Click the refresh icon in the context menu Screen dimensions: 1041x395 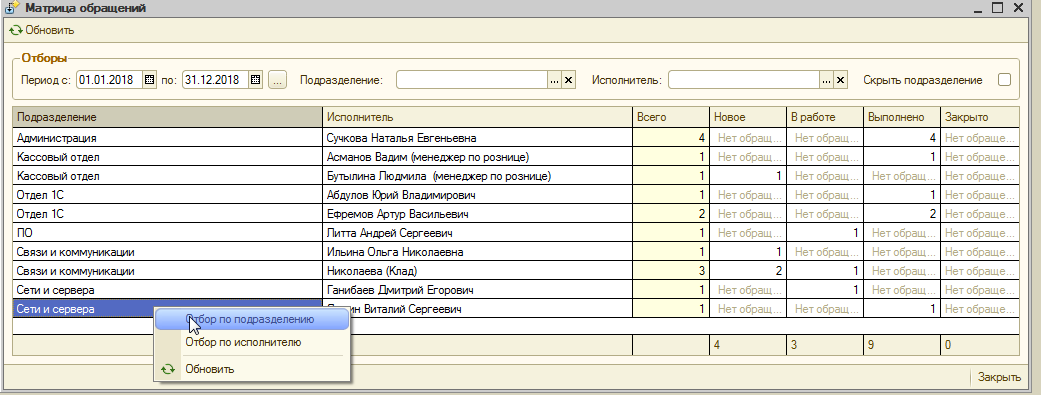point(169,369)
